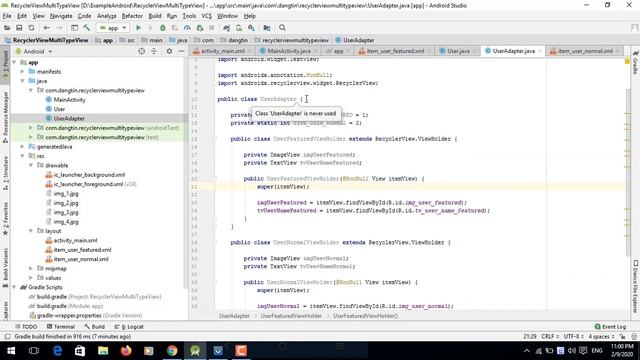Click the UTF-8 encoding in status bar
The image size is (640, 360).
click(573, 337)
